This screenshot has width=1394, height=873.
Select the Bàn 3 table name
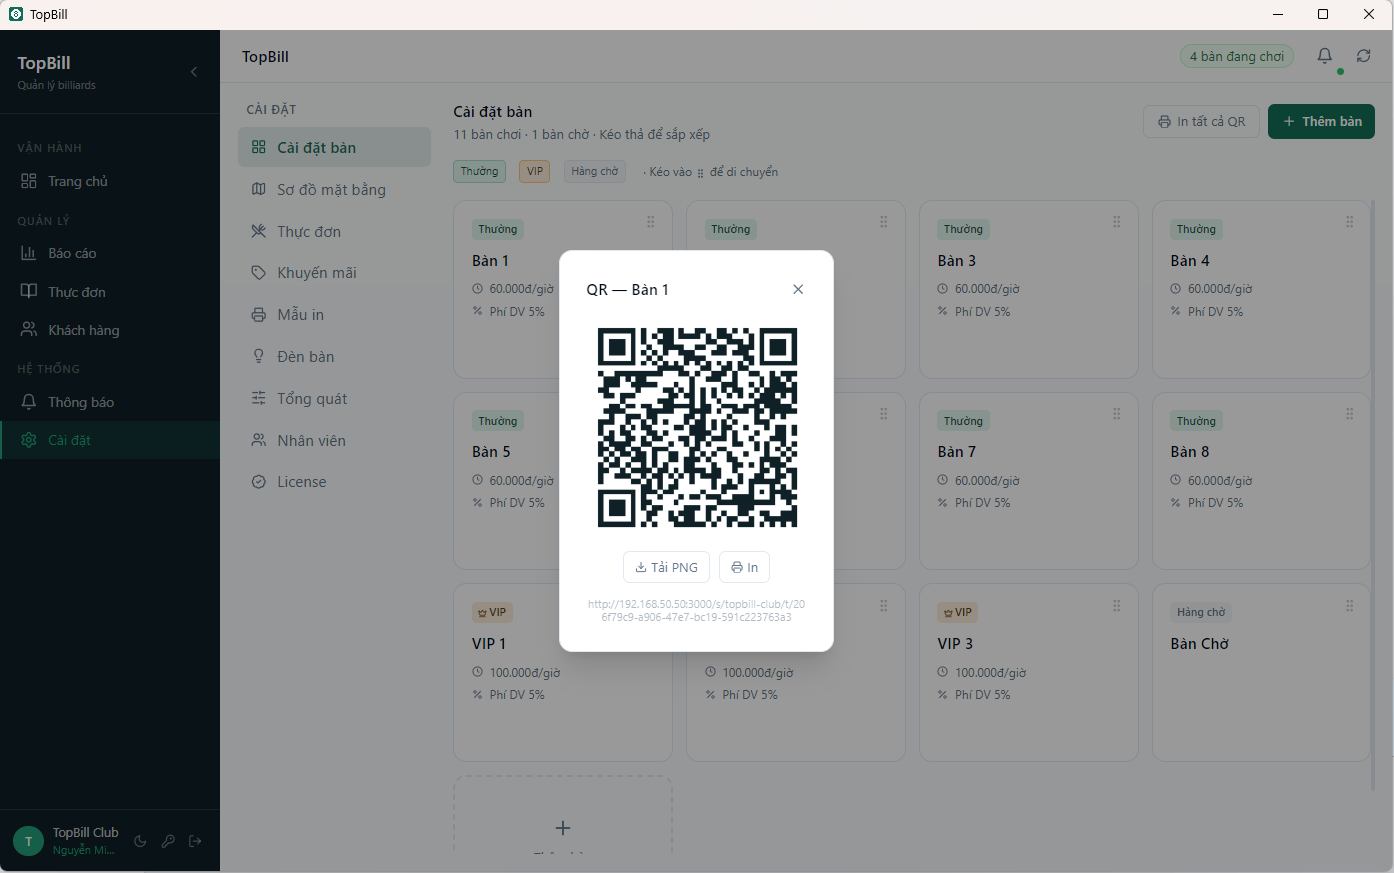[956, 261]
